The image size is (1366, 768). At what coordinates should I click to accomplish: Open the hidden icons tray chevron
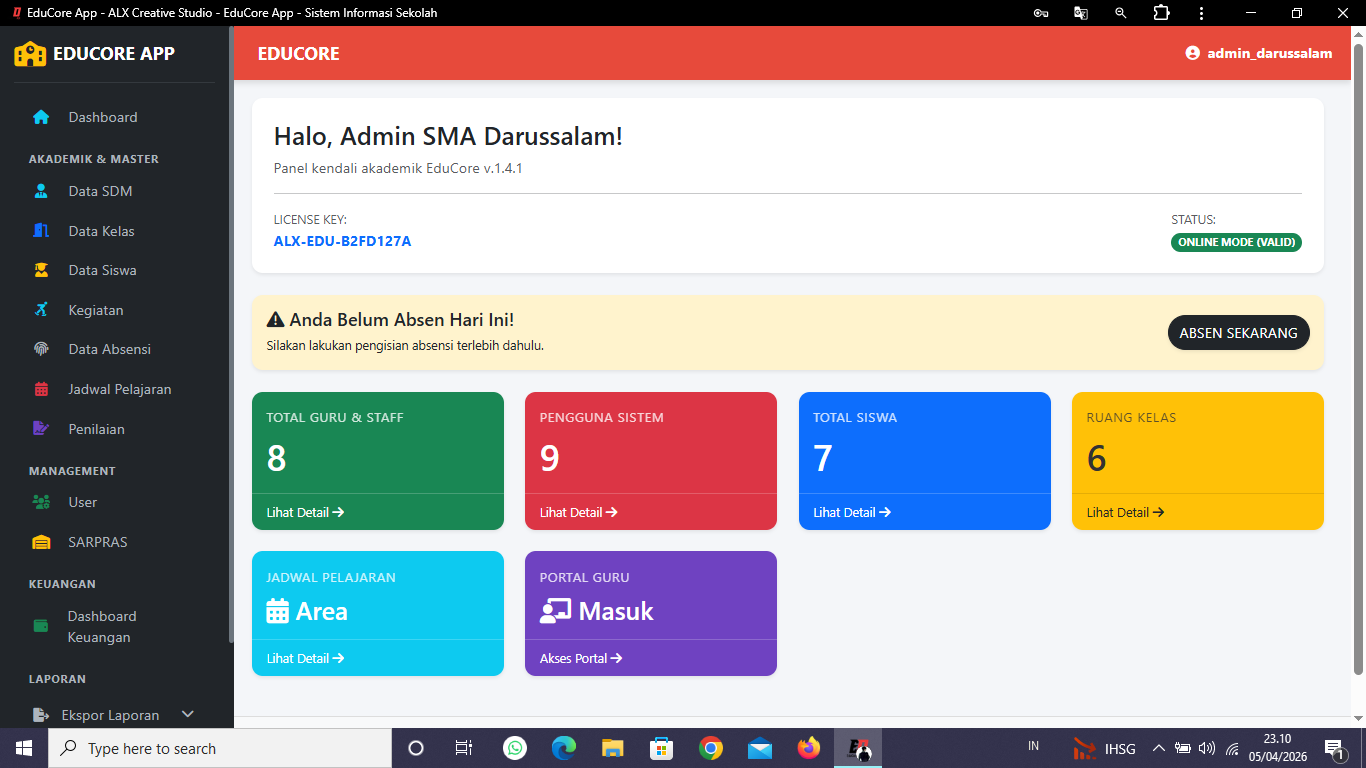(x=1158, y=747)
